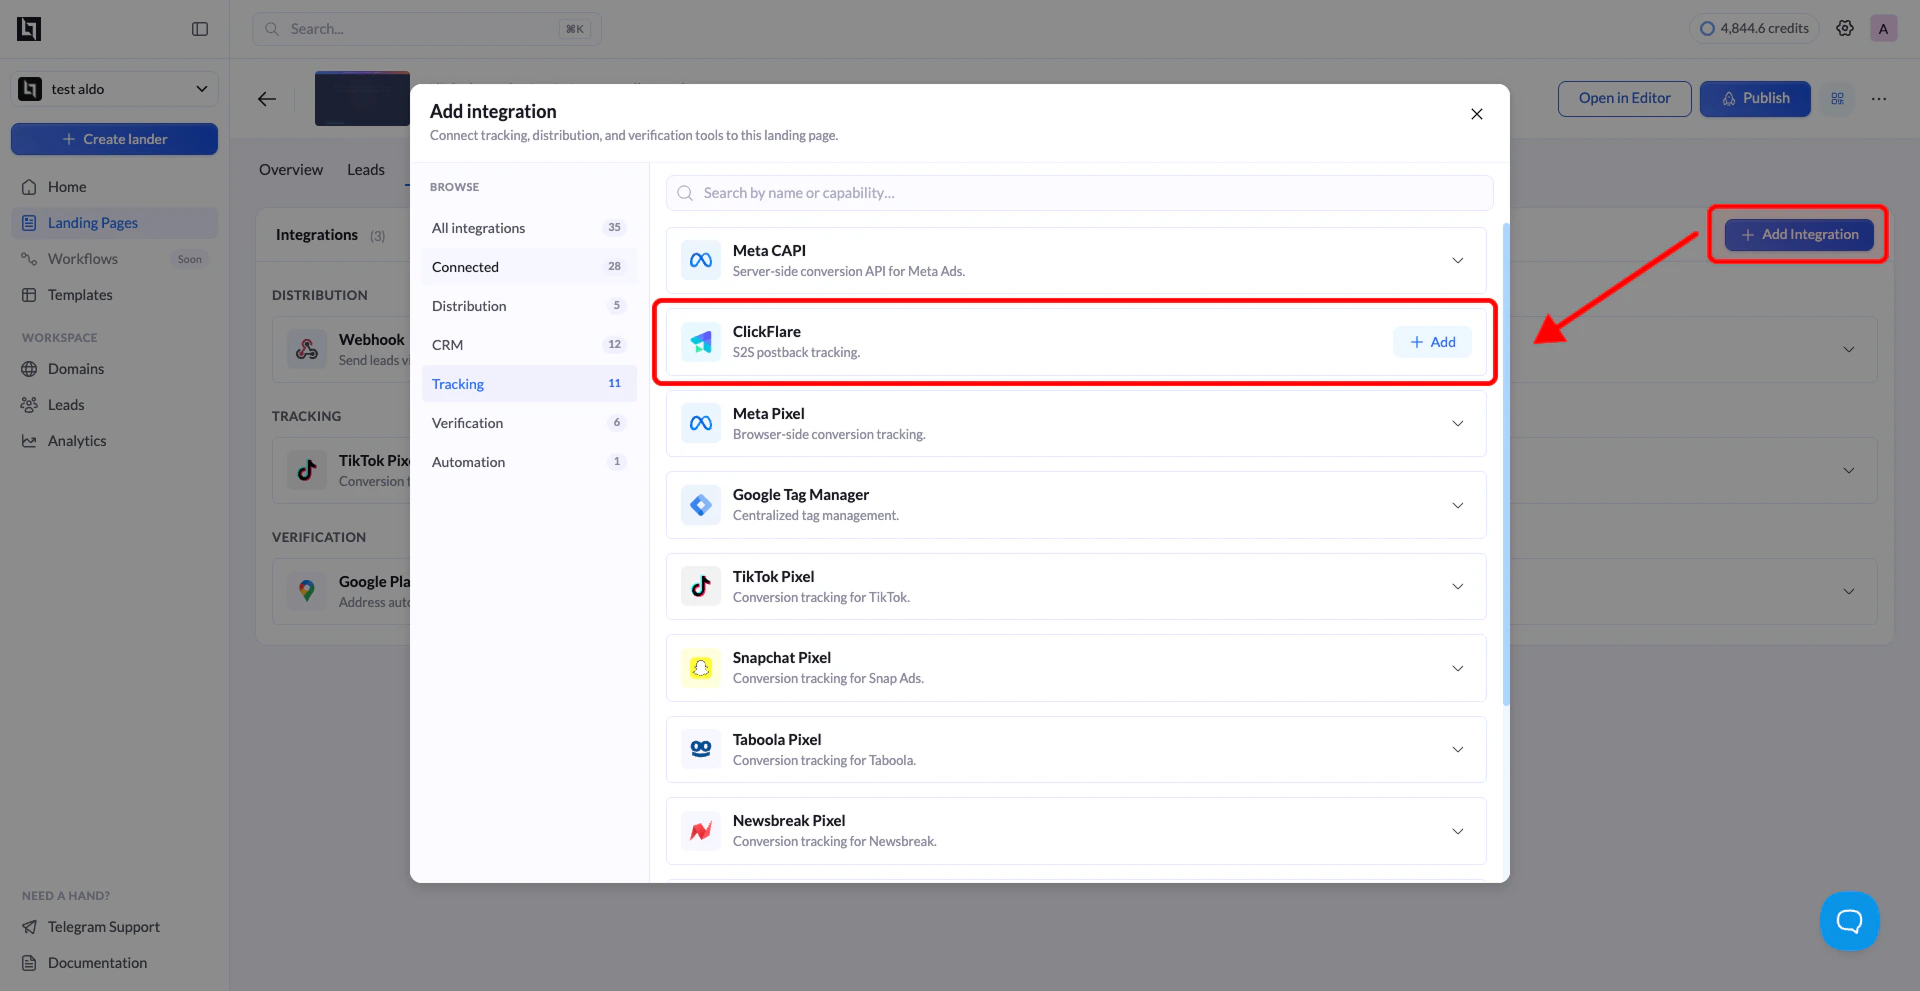Click Open in Editor
This screenshot has width=1920, height=991.
click(1624, 98)
